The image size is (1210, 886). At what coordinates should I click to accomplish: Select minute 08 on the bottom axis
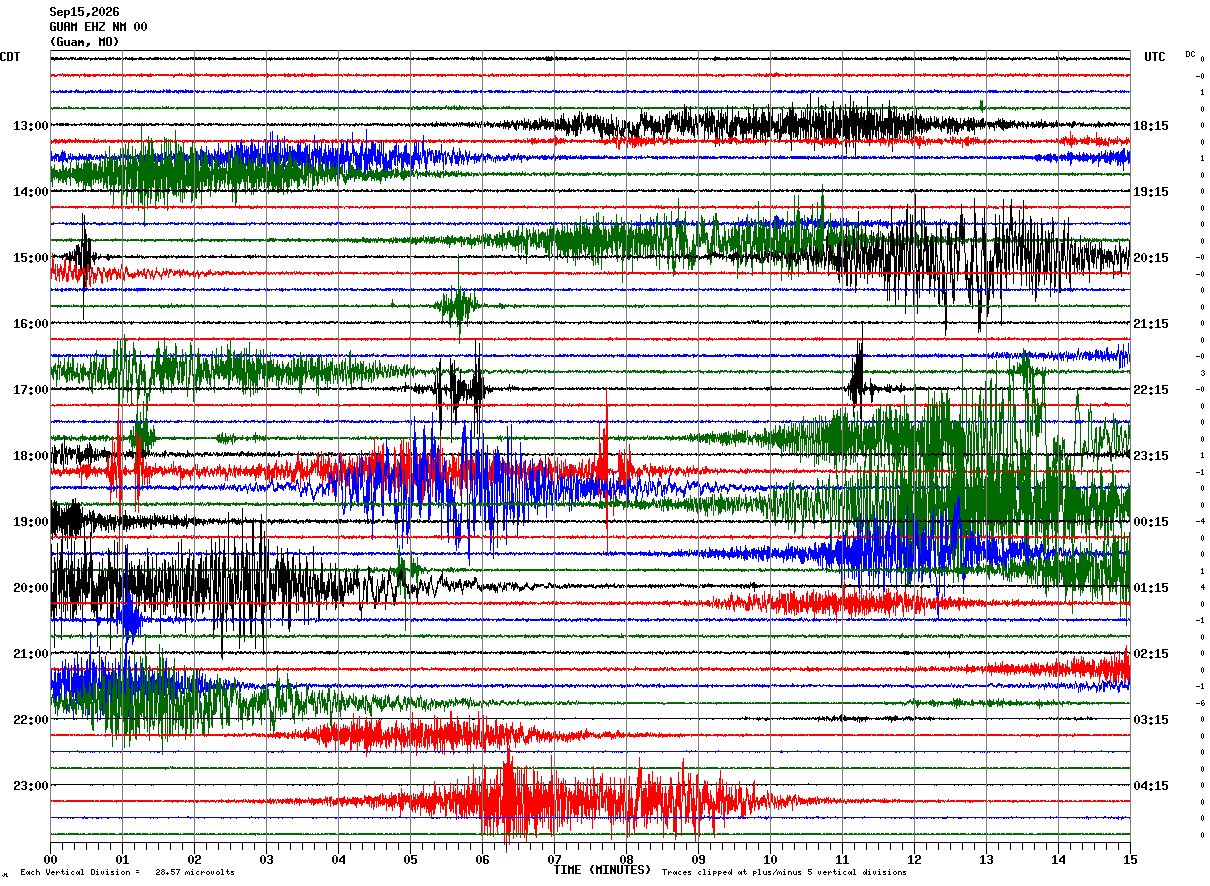click(627, 859)
